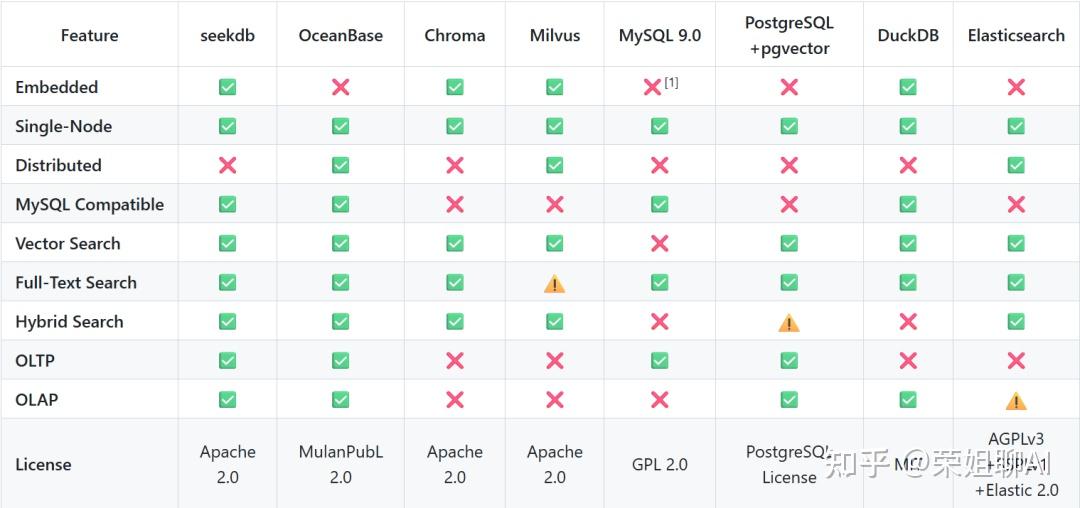Click the red cross for Chroma MySQL Compatible
1080x508 pixels.
(x=455, y=204)
